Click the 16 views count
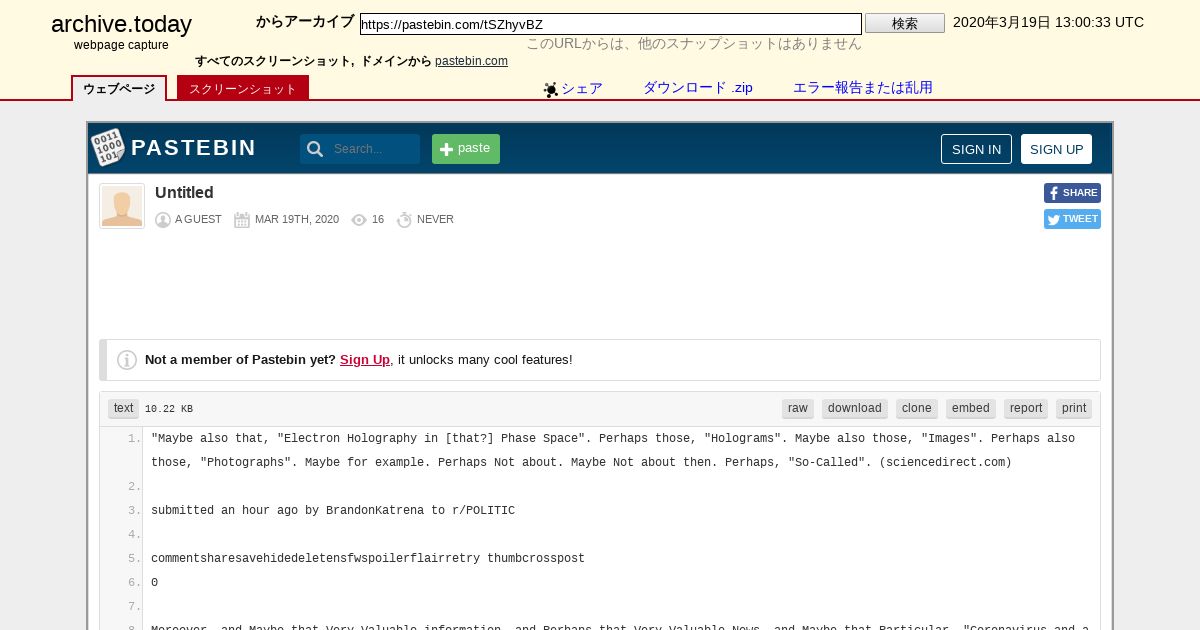 click(378, 220)
